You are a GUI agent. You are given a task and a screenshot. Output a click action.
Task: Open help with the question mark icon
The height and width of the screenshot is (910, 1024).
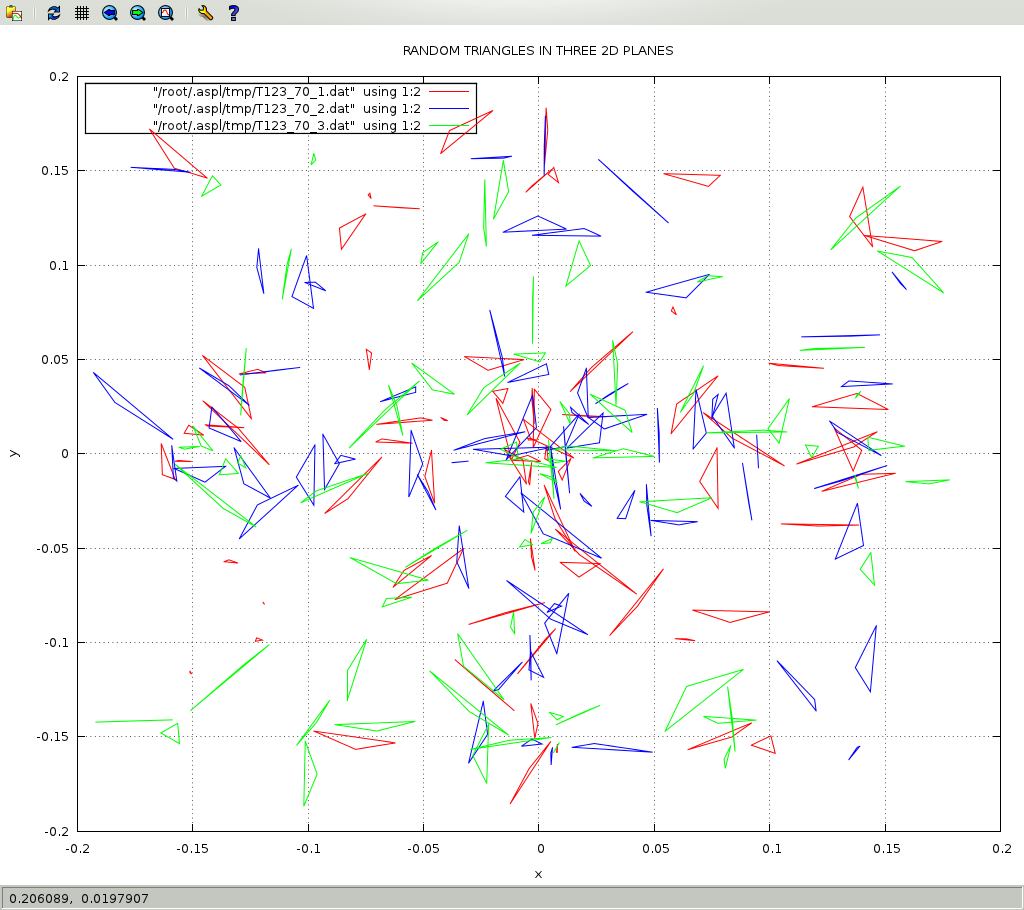point(233,13)
